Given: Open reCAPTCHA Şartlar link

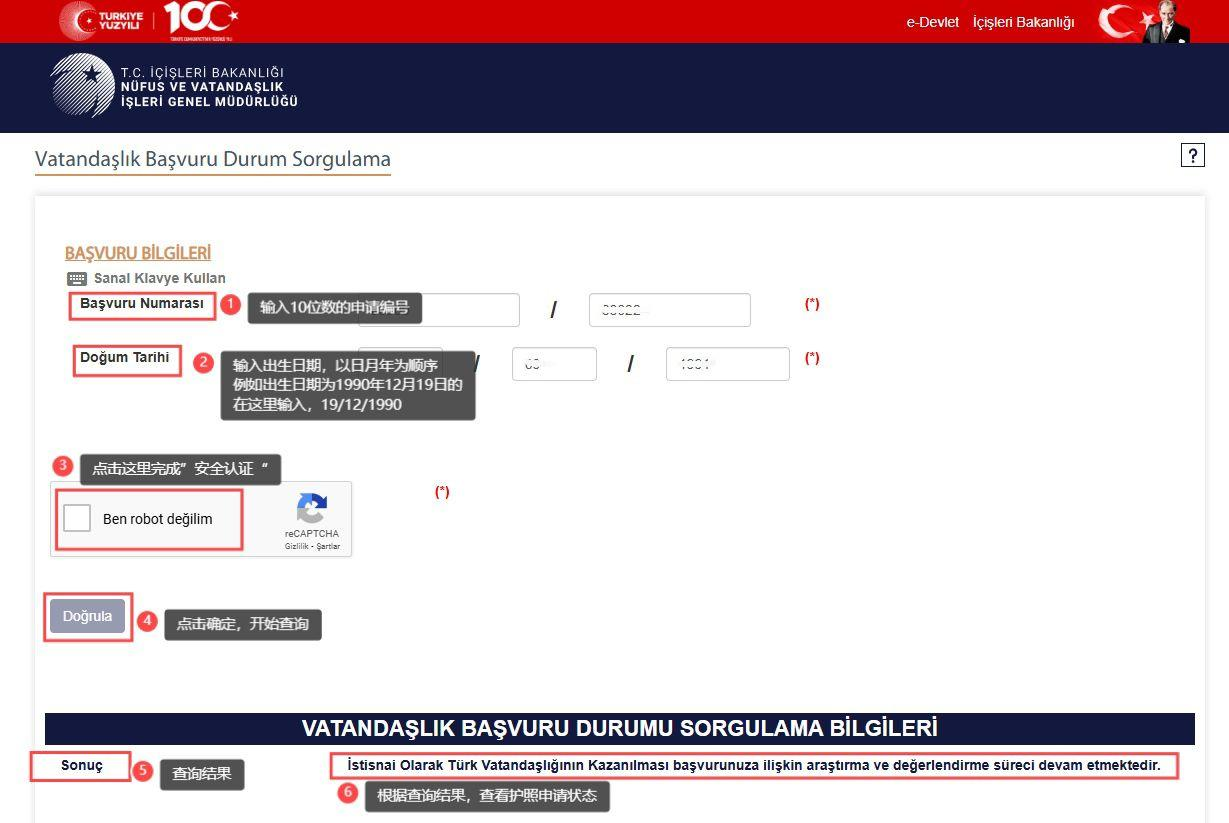Looking at the screenshot, I should pos(329,547).
